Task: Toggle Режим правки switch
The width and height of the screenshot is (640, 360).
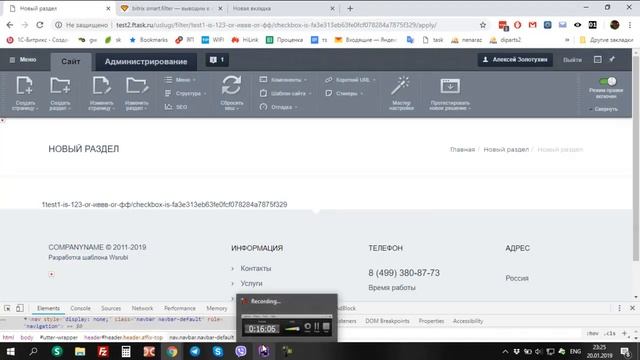Action: [607, 81]
